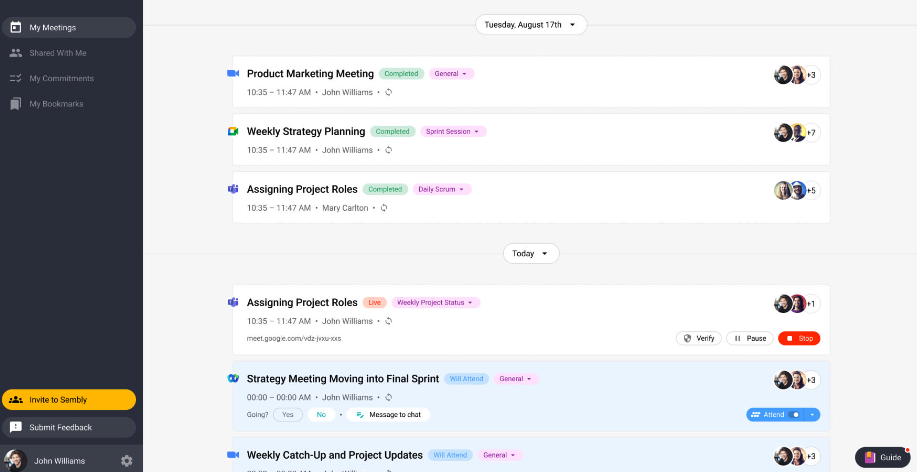Viewport: 917px width, 472px height.
Task: Open the Guide button
Action: click(x=882, y=457)
